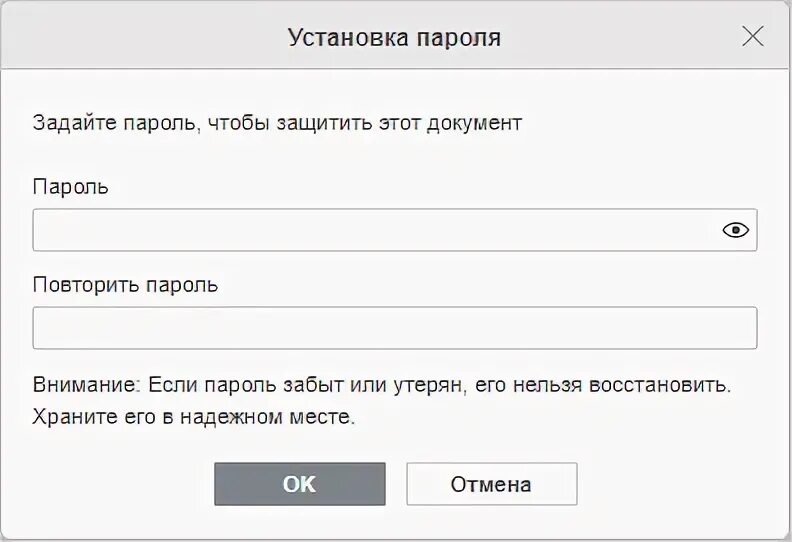
Task: Toggle password visibility in the Пароль field
Action: [735, 230]
